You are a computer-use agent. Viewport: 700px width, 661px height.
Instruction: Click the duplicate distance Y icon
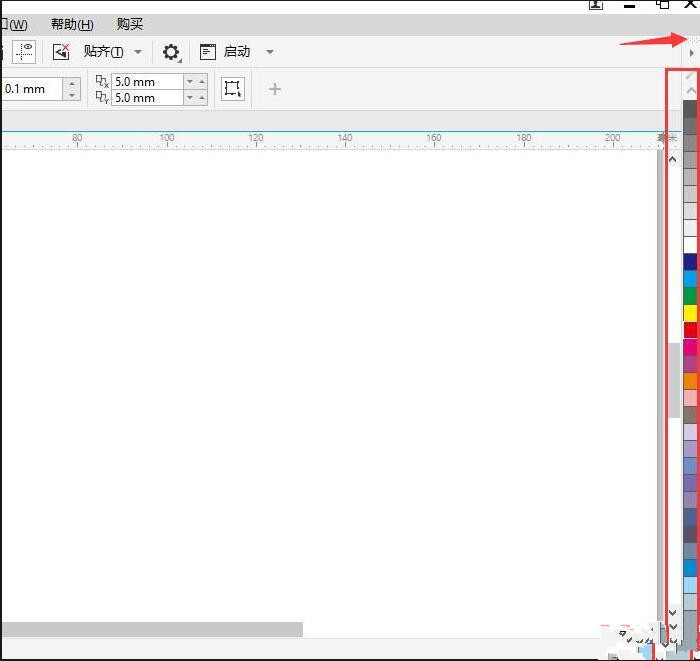coord(102,97)
